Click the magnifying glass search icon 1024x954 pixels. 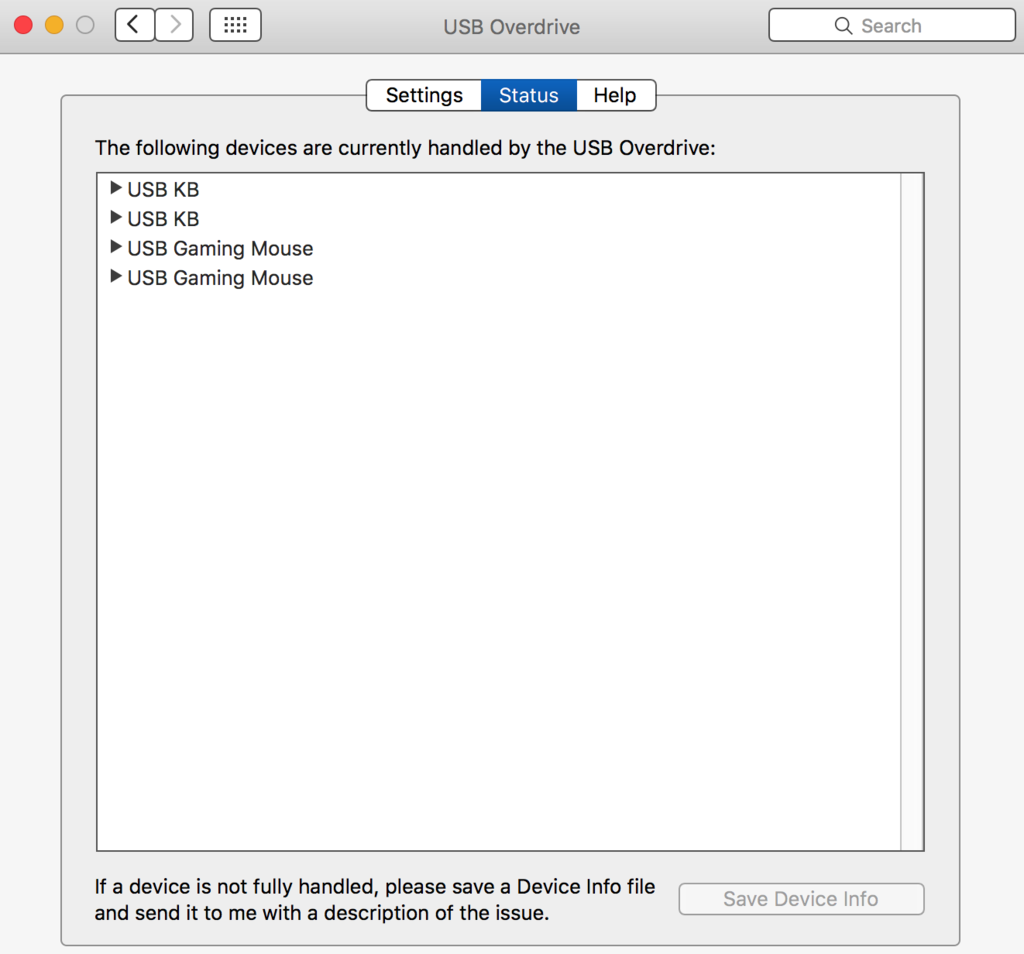tap(843, 26)
